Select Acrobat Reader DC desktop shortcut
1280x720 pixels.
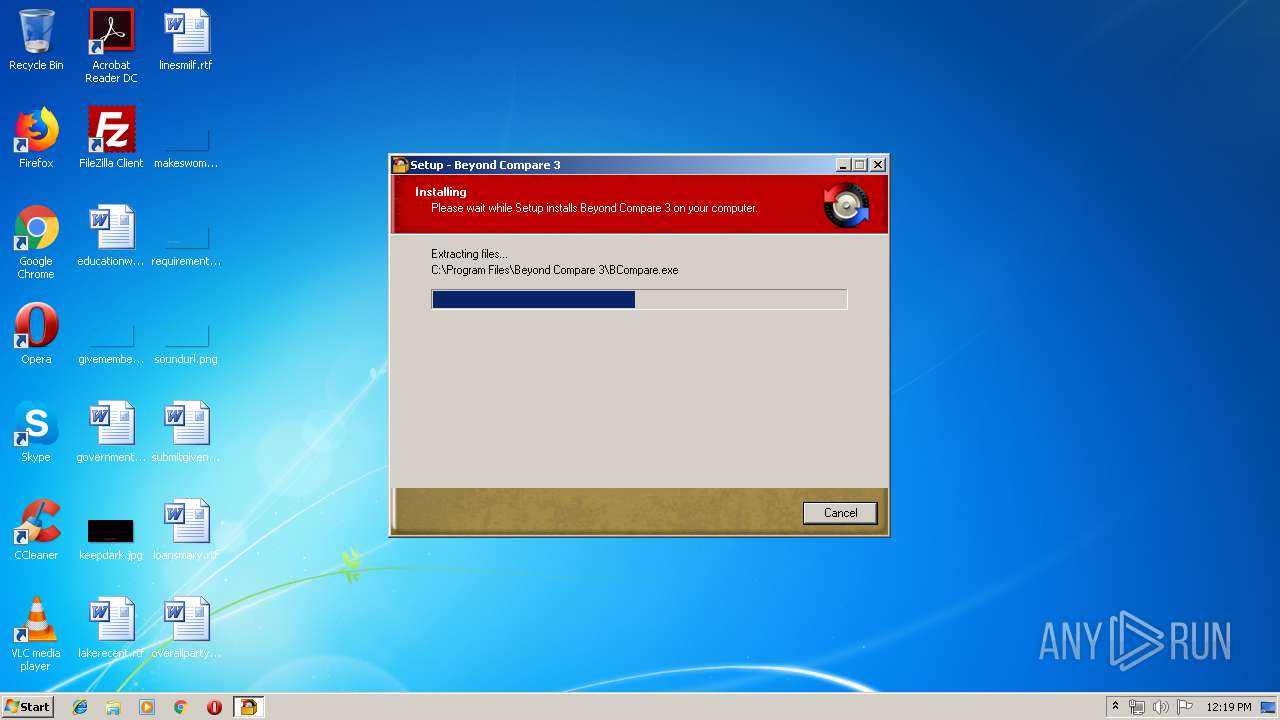pos(111,46)
